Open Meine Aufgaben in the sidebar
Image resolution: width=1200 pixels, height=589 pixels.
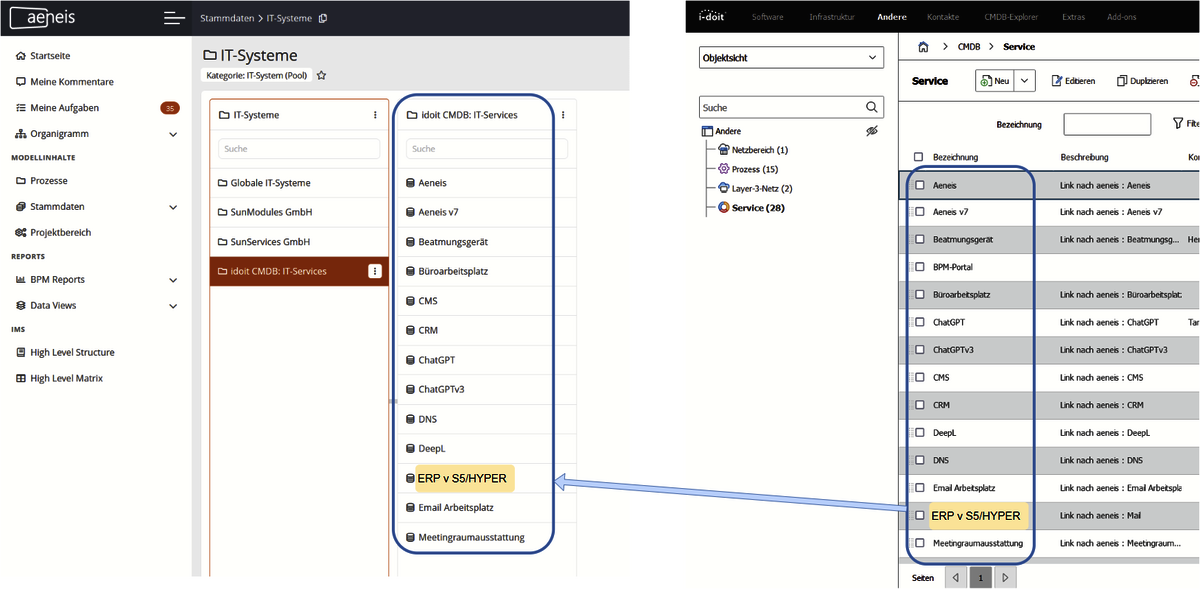click(x=64, y=108)
